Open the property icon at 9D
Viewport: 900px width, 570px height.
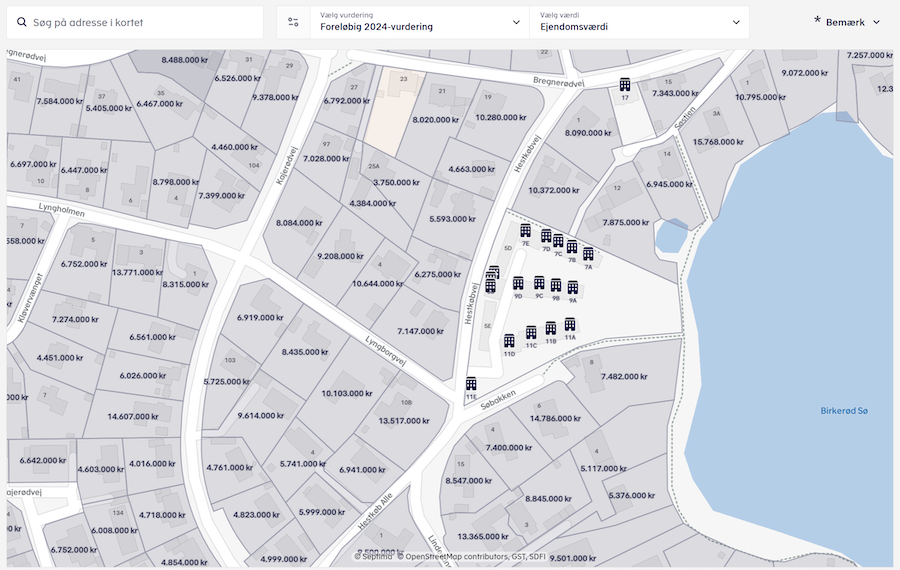[x=518, y=283]
